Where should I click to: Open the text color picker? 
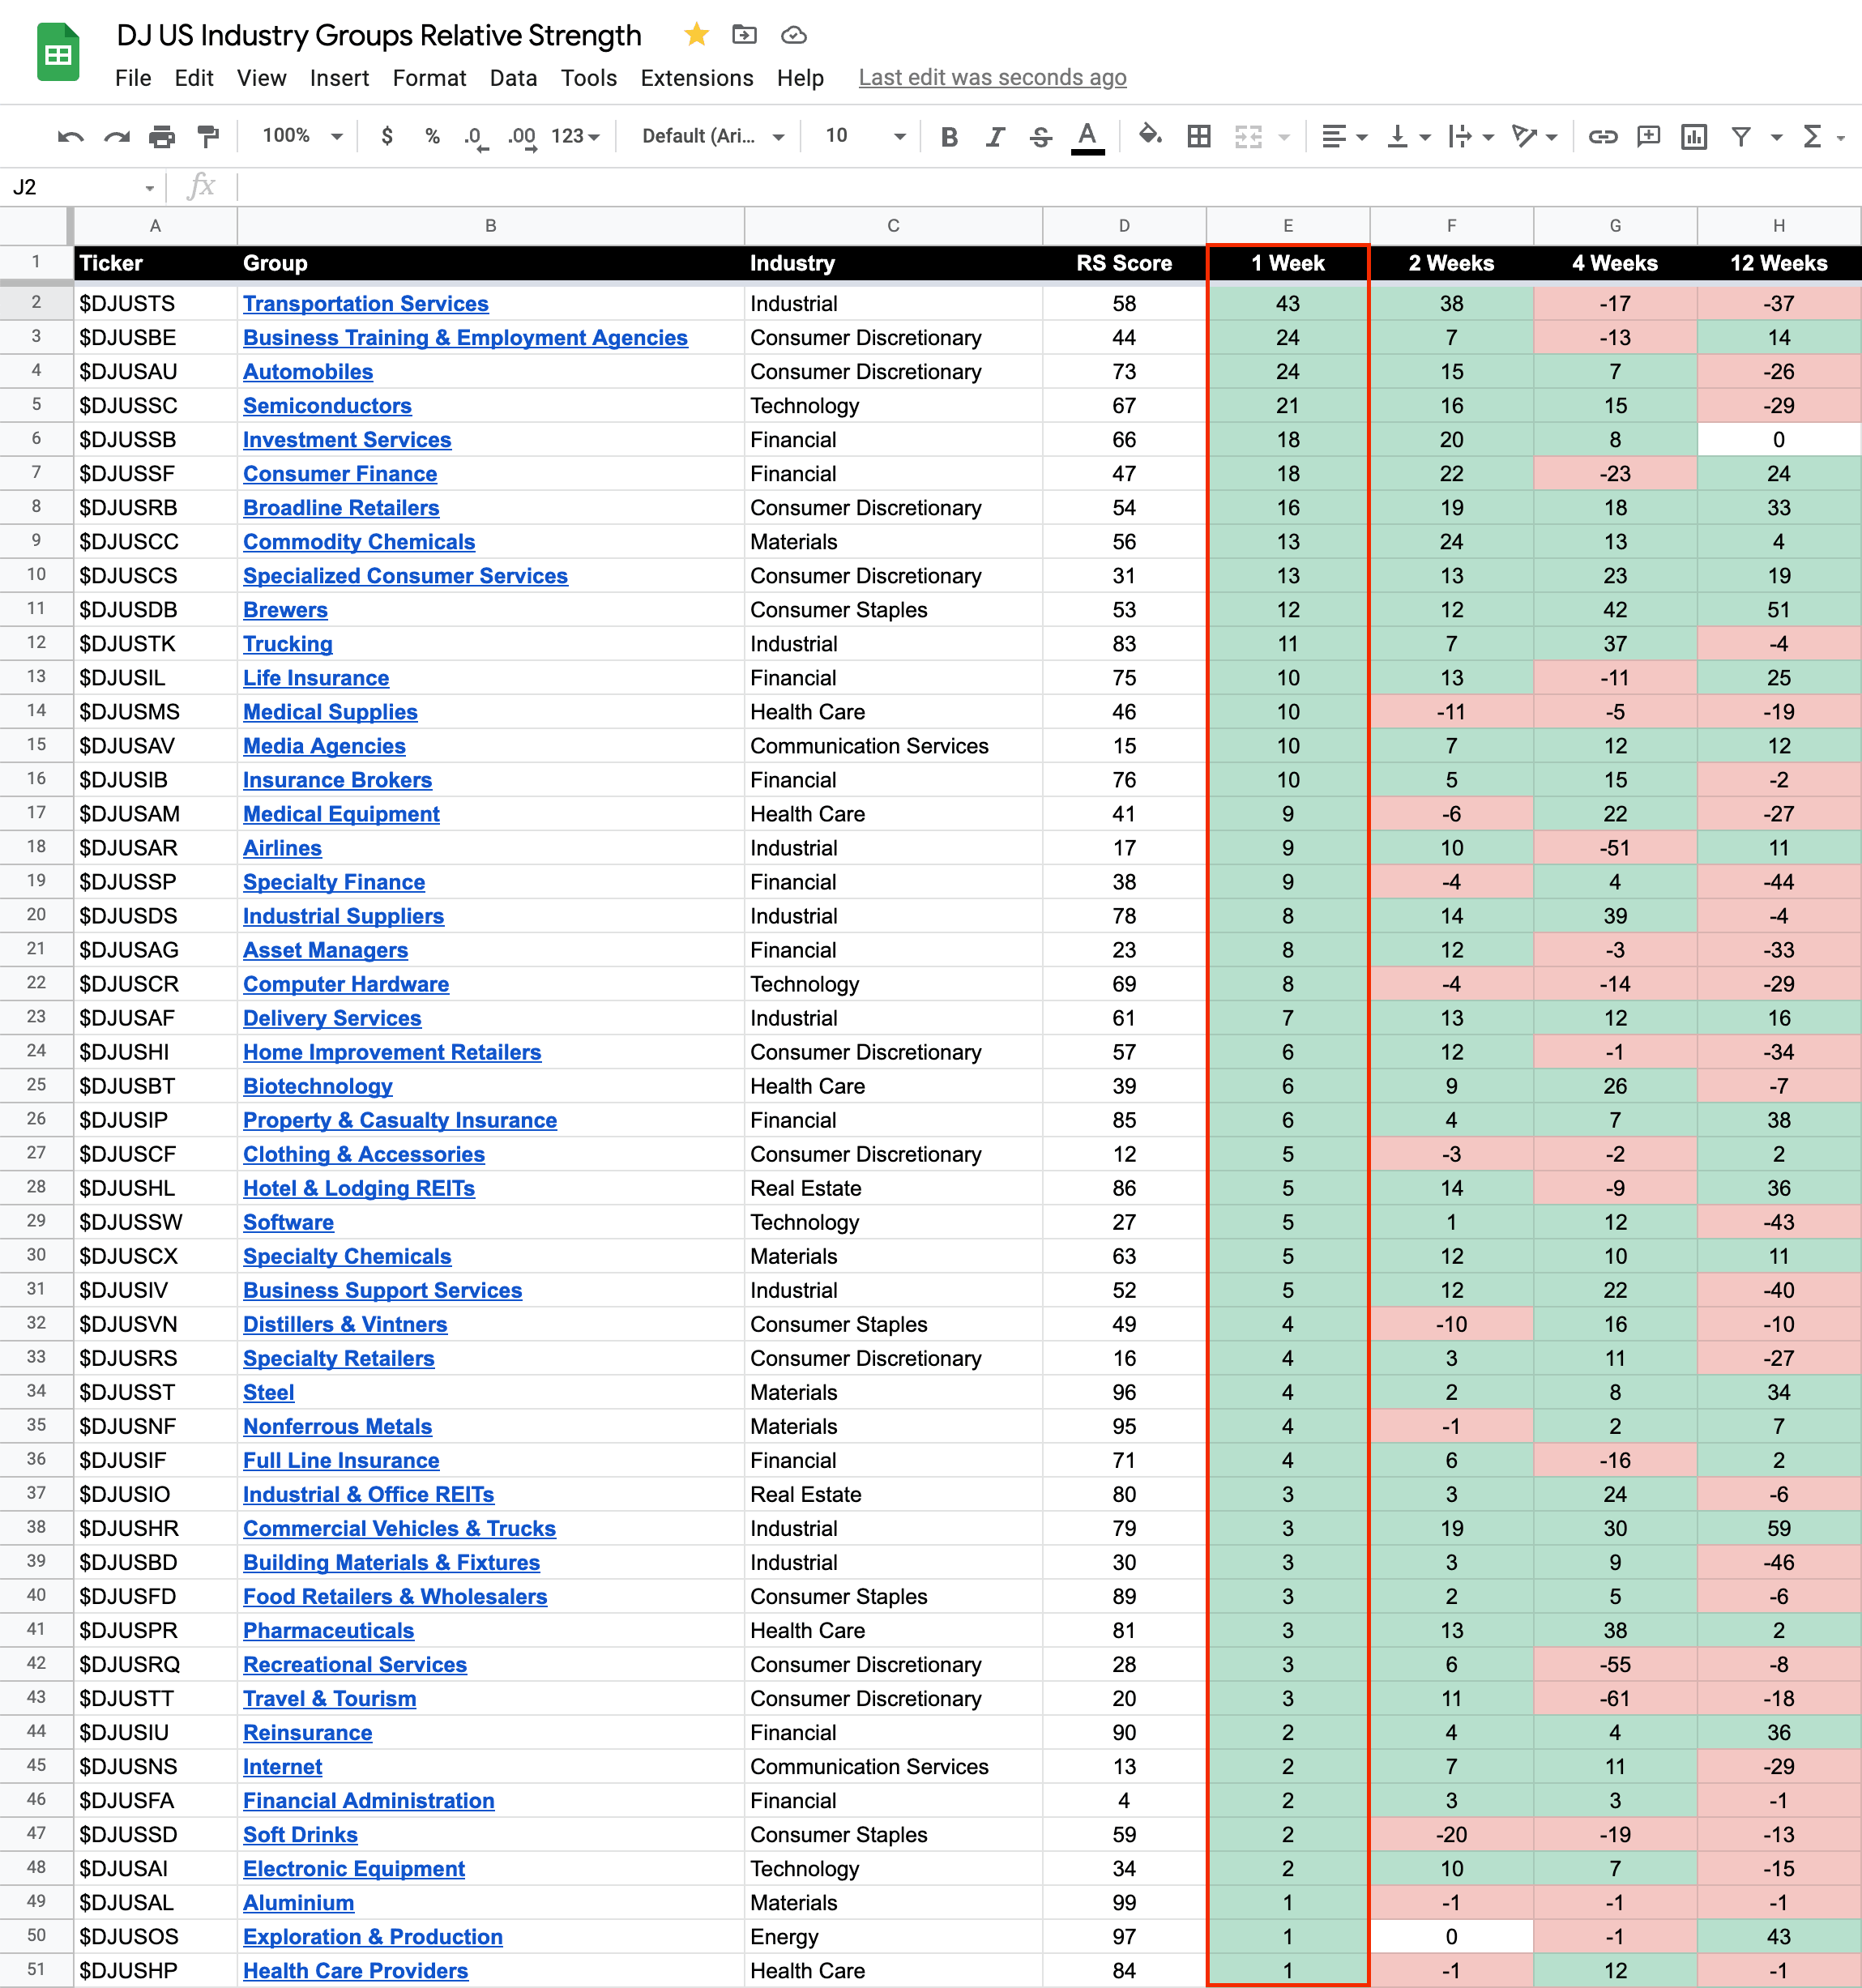click(x=1088, y=137)
